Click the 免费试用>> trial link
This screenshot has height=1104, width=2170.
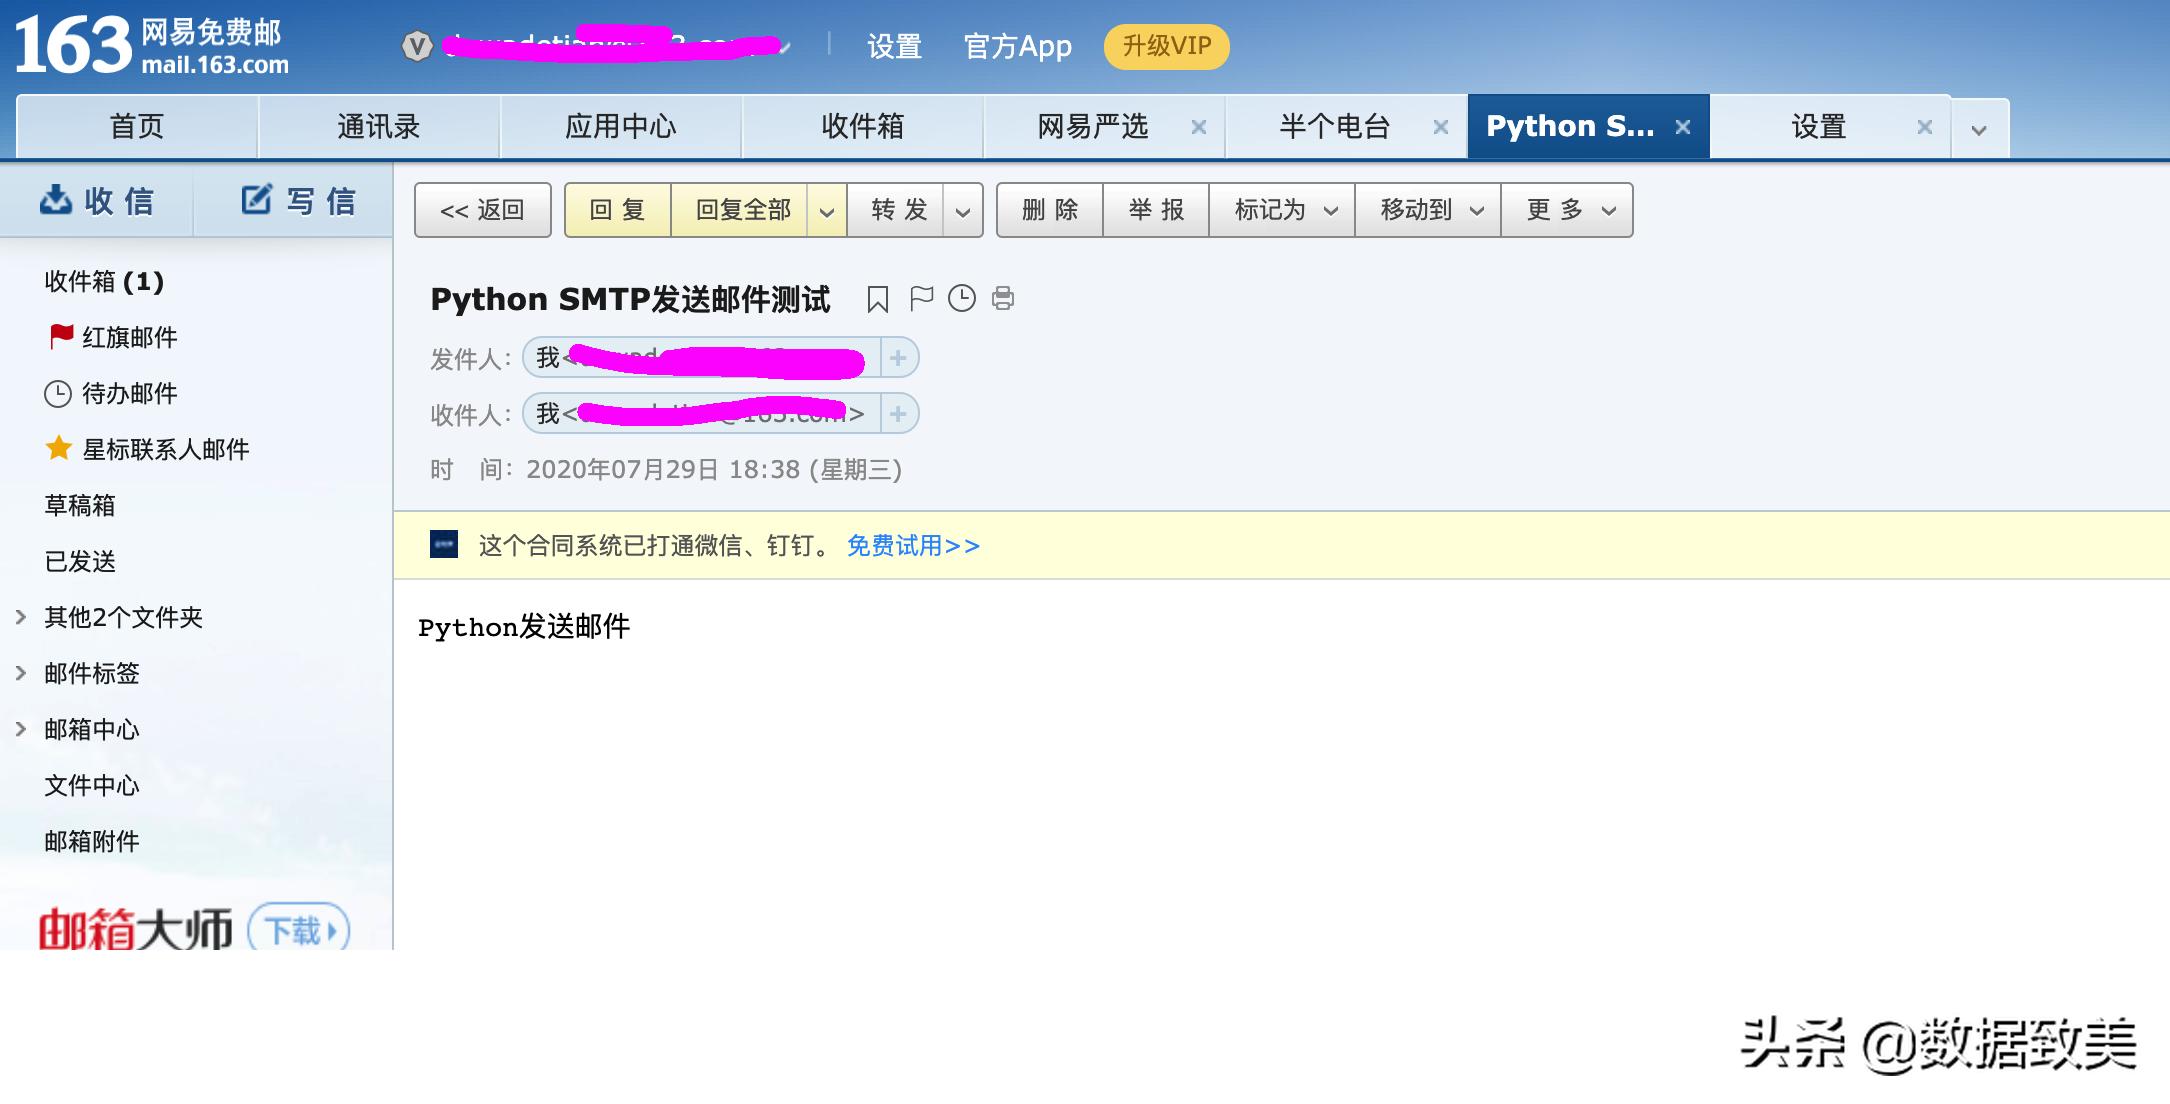click(912, 546)
